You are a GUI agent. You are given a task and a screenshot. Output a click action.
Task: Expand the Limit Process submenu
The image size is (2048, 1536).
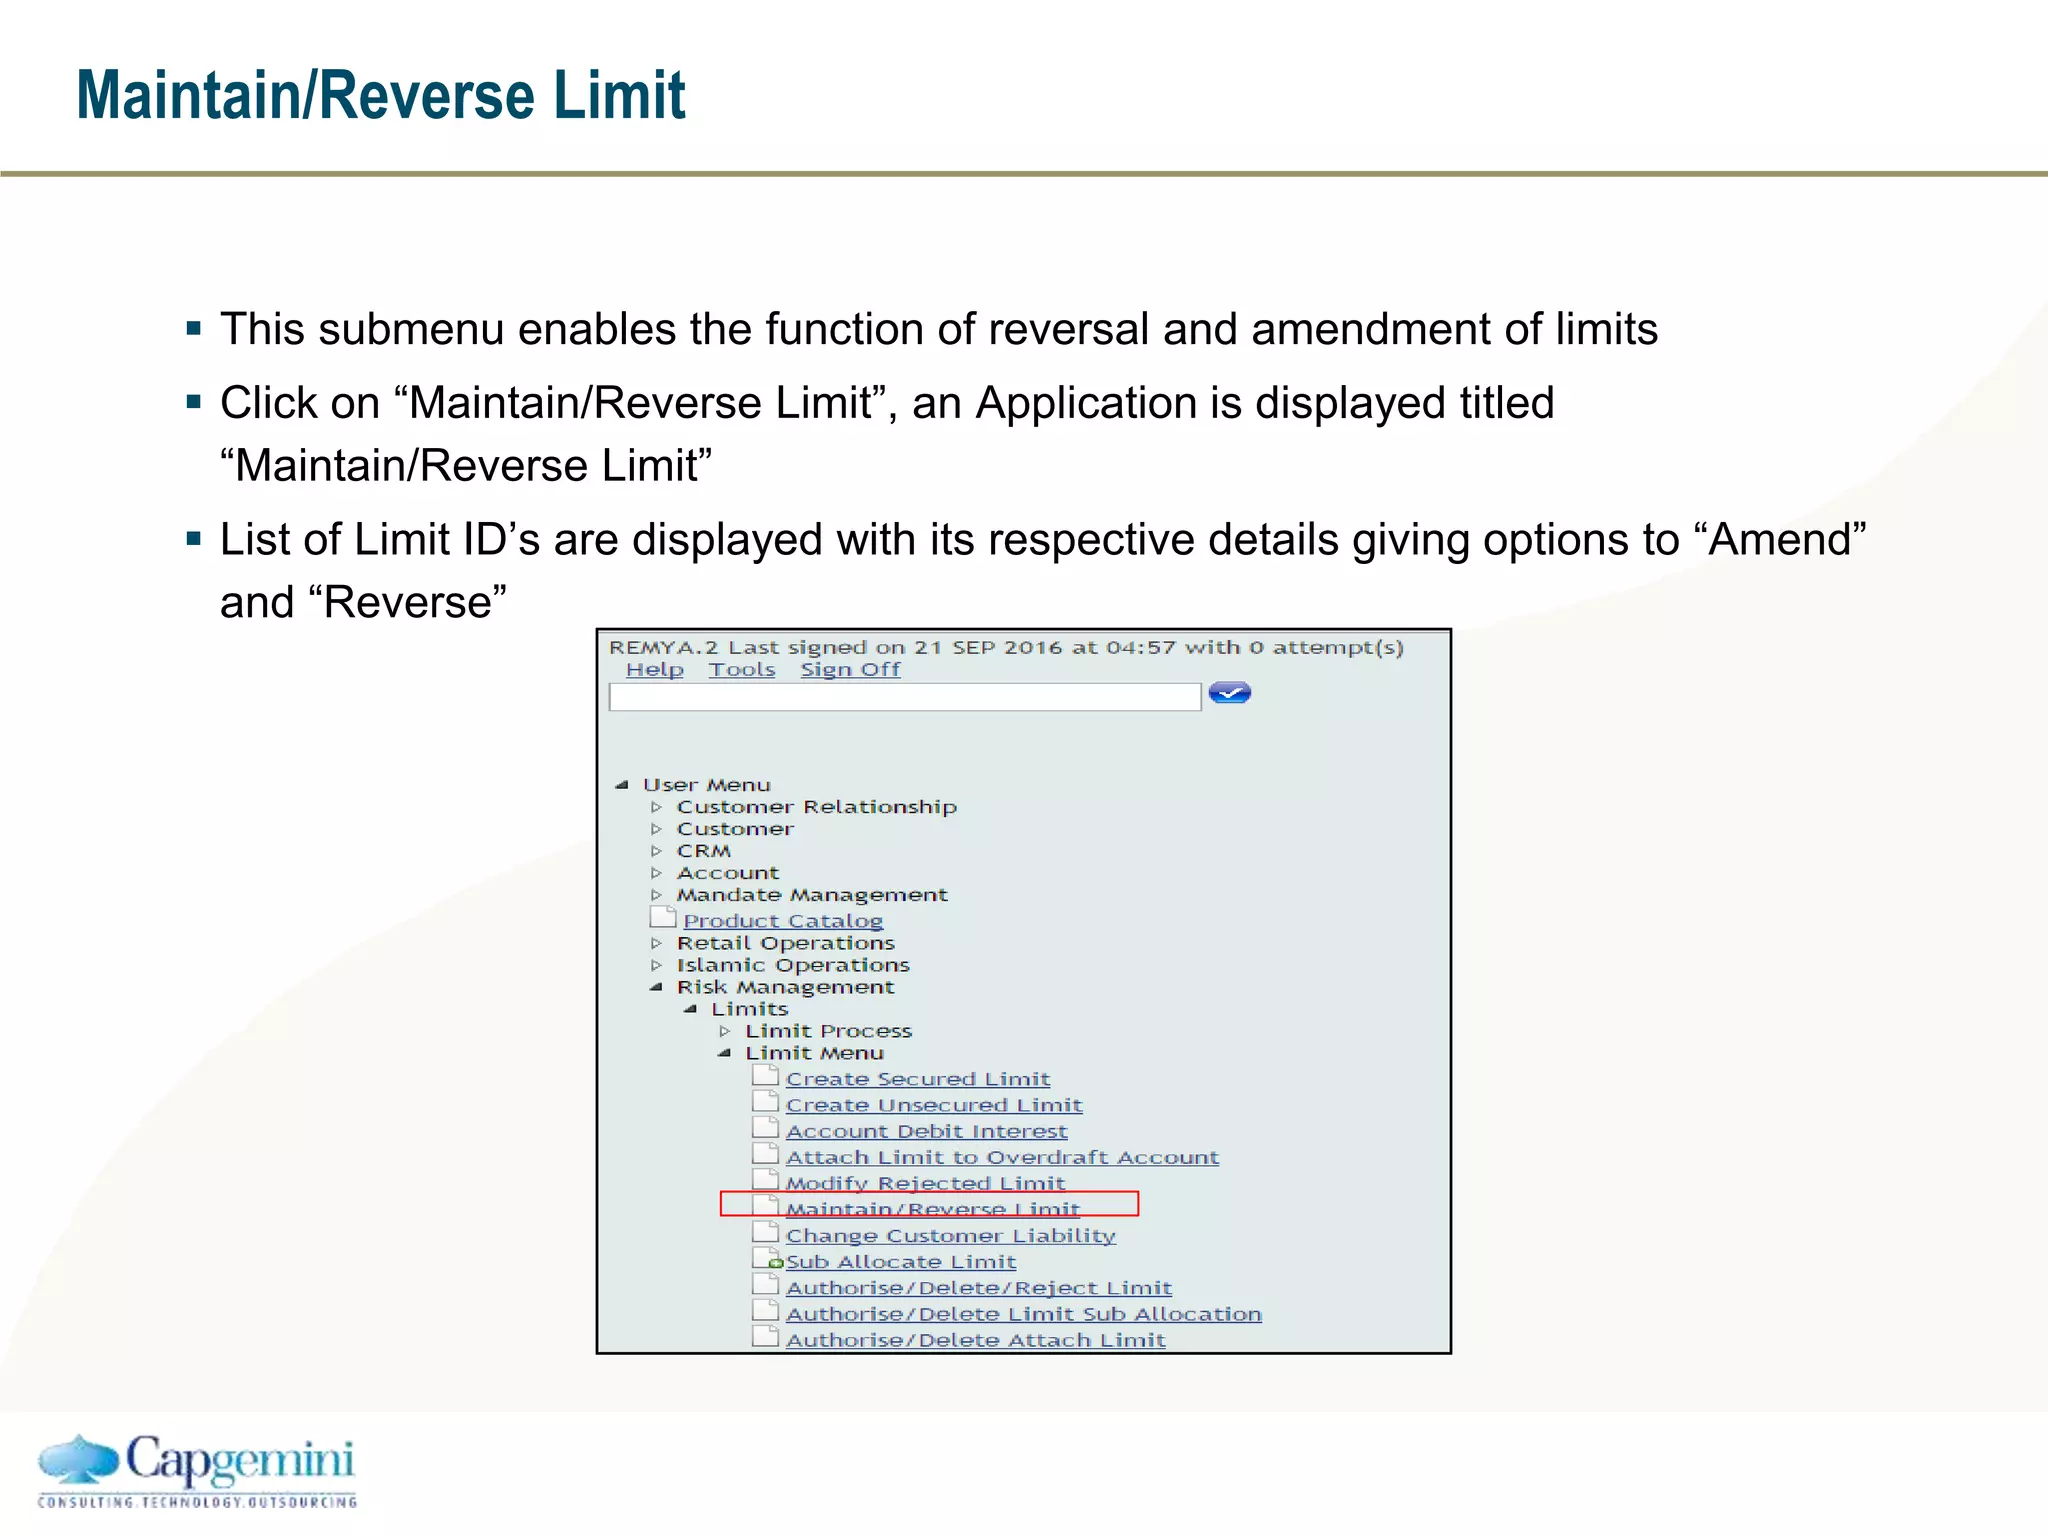[x=725, y=1031]
